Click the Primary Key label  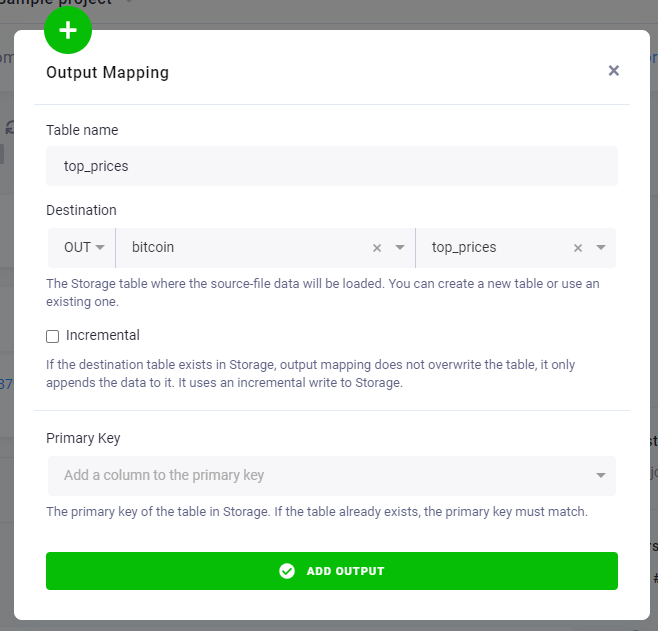click(83, 438)
